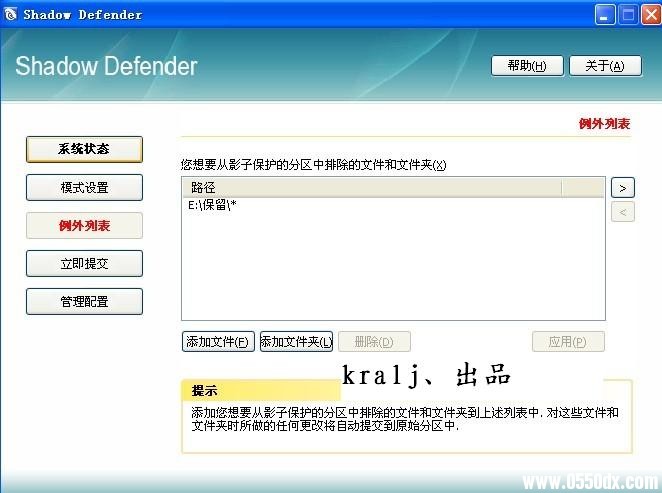The height and width of the screenshot is (493, 662).
Task: Click the empty column header beside 路径
Action: click(x=583, y=187)
